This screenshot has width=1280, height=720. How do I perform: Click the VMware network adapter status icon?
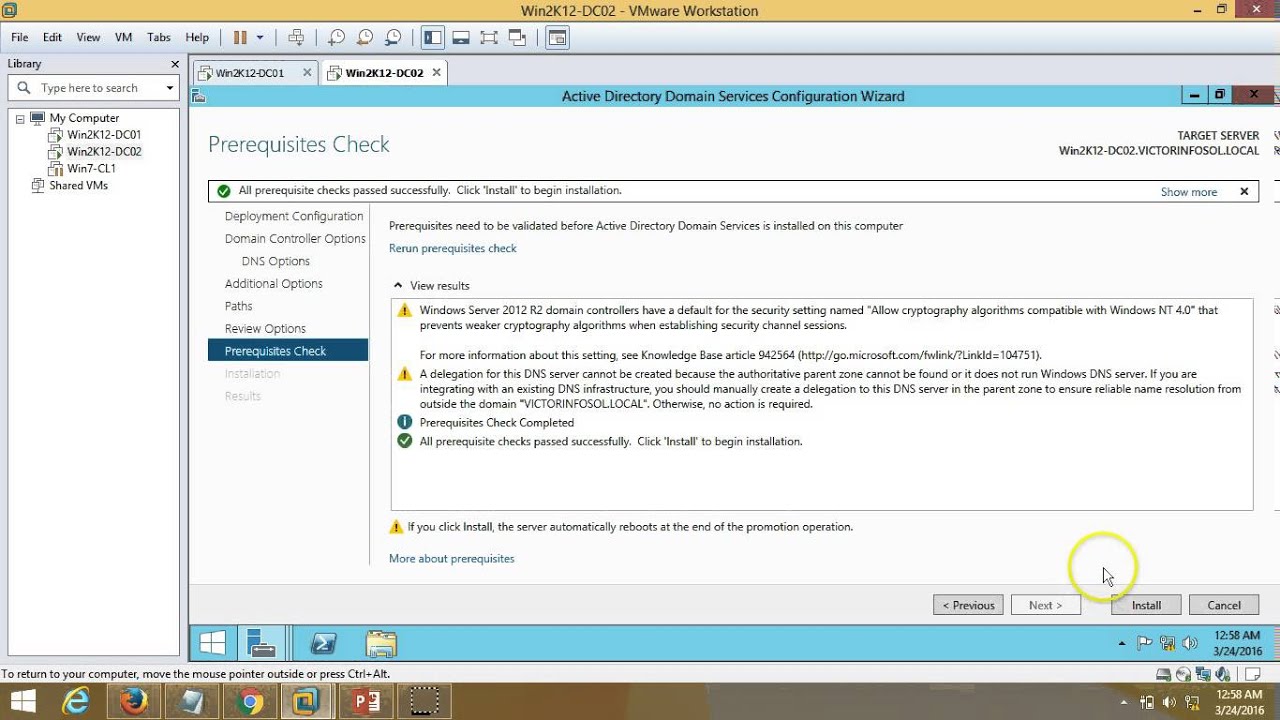(x=1204, y=674)
